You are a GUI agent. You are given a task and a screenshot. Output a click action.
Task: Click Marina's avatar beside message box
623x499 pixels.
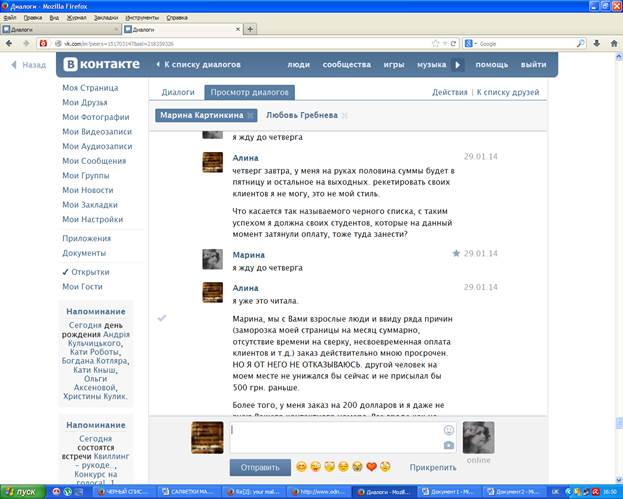(x=478, y=437)
